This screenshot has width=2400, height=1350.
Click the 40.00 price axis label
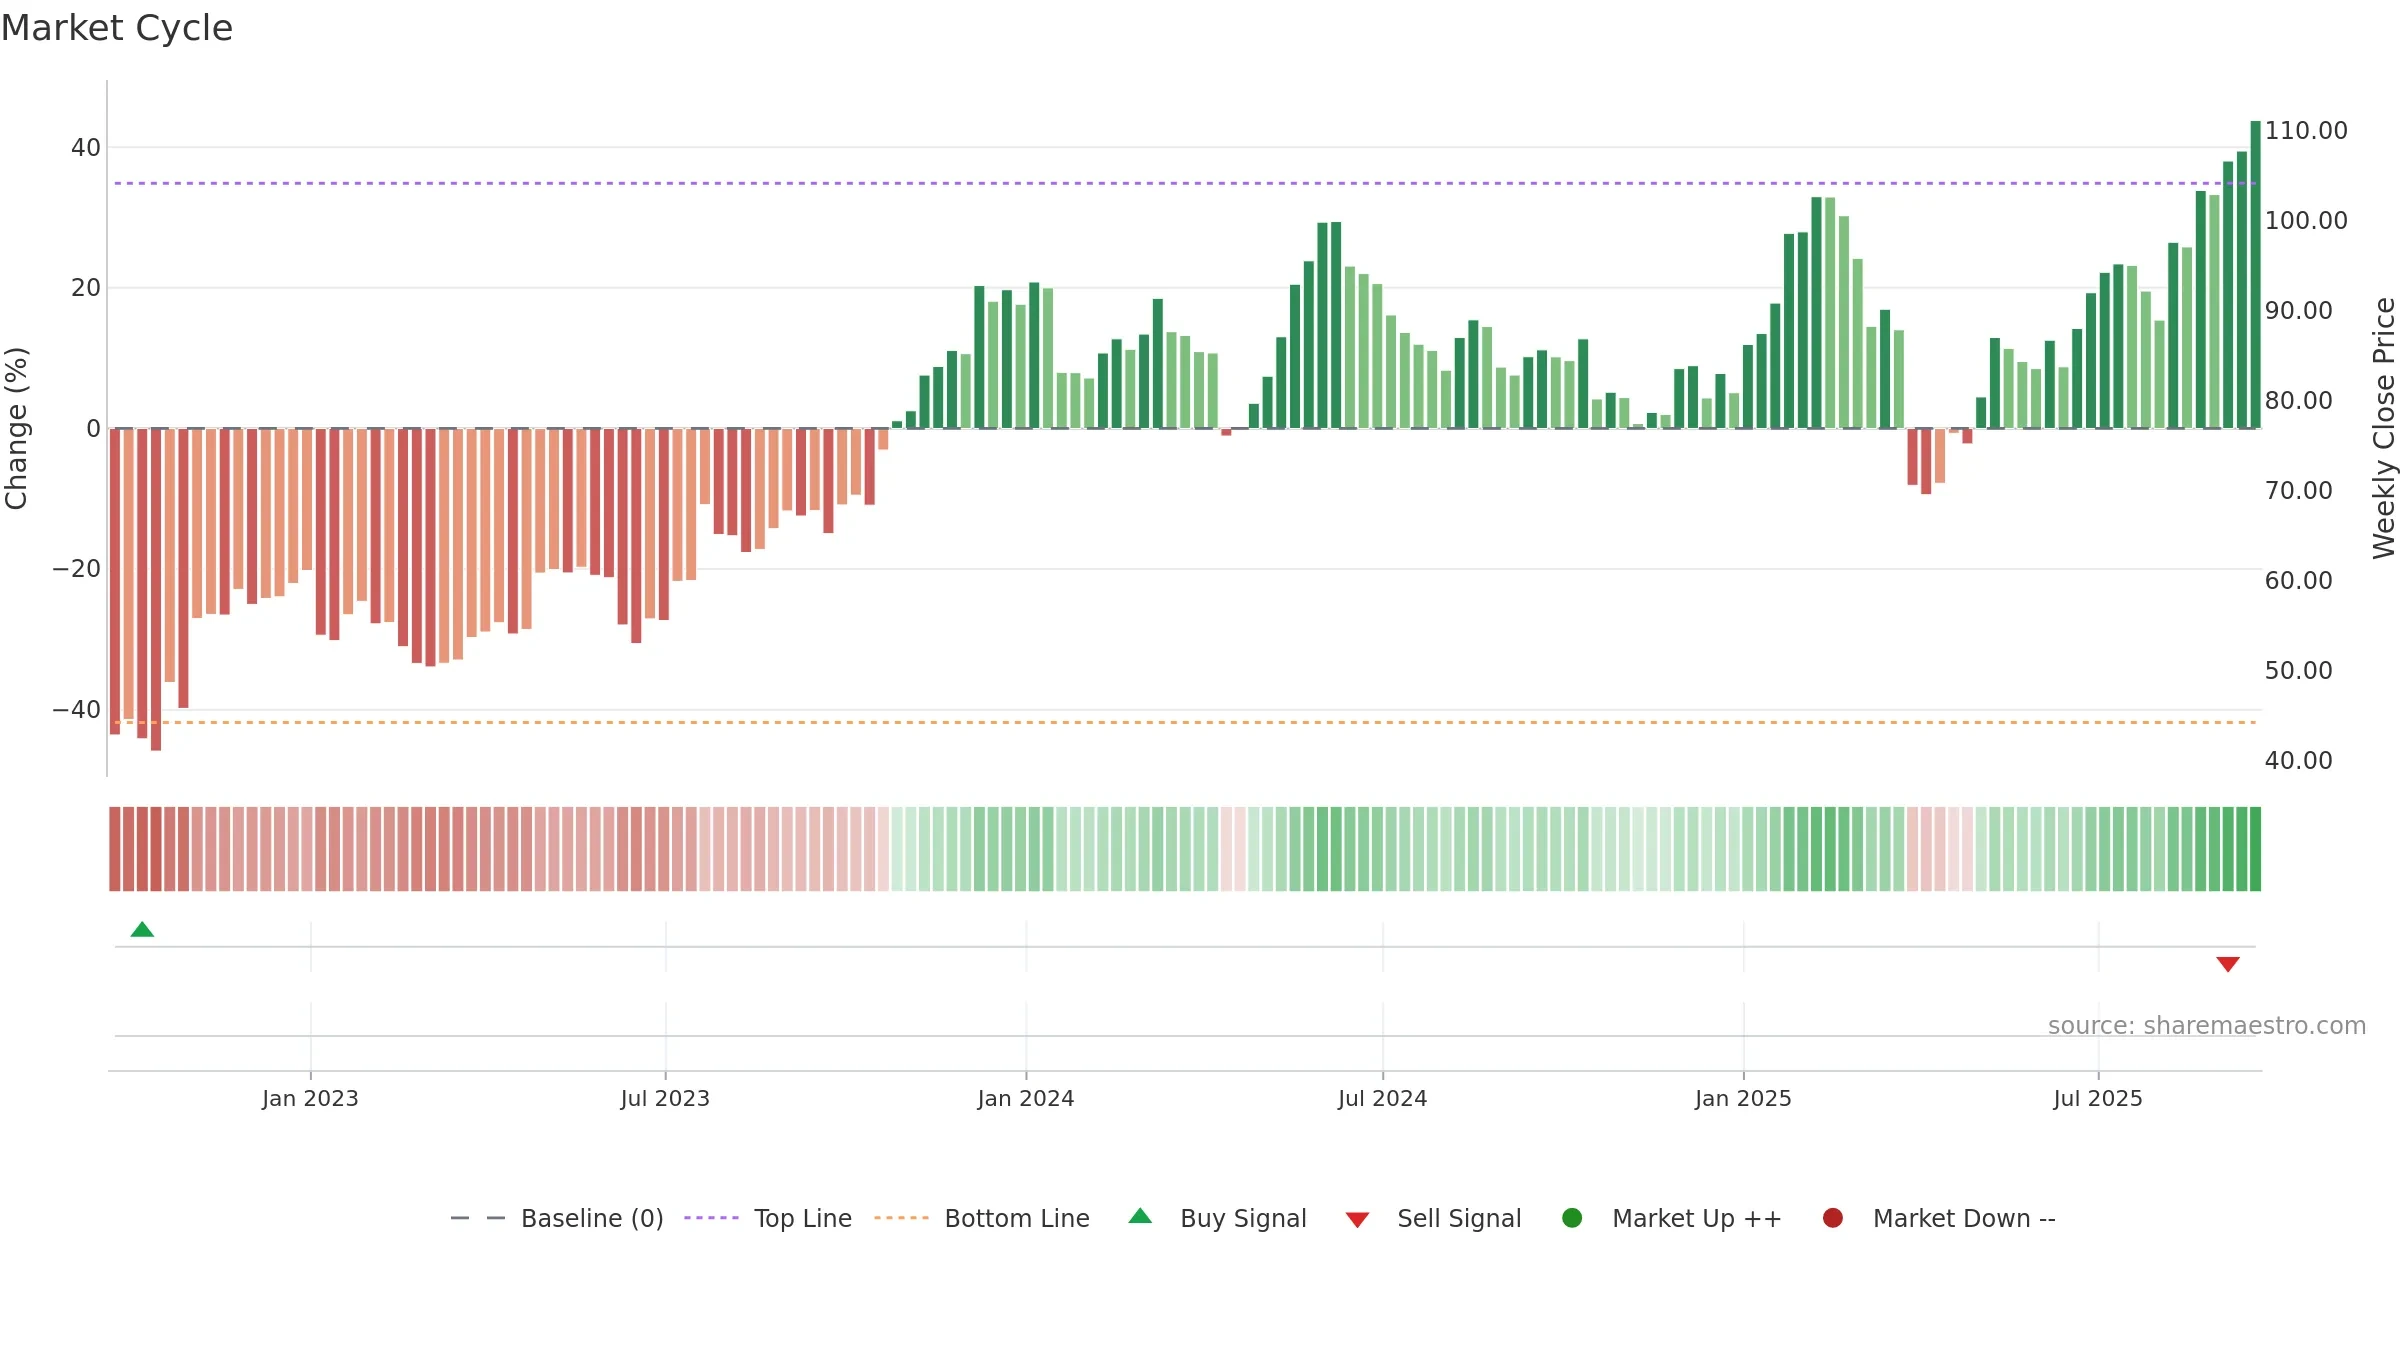2299,761
